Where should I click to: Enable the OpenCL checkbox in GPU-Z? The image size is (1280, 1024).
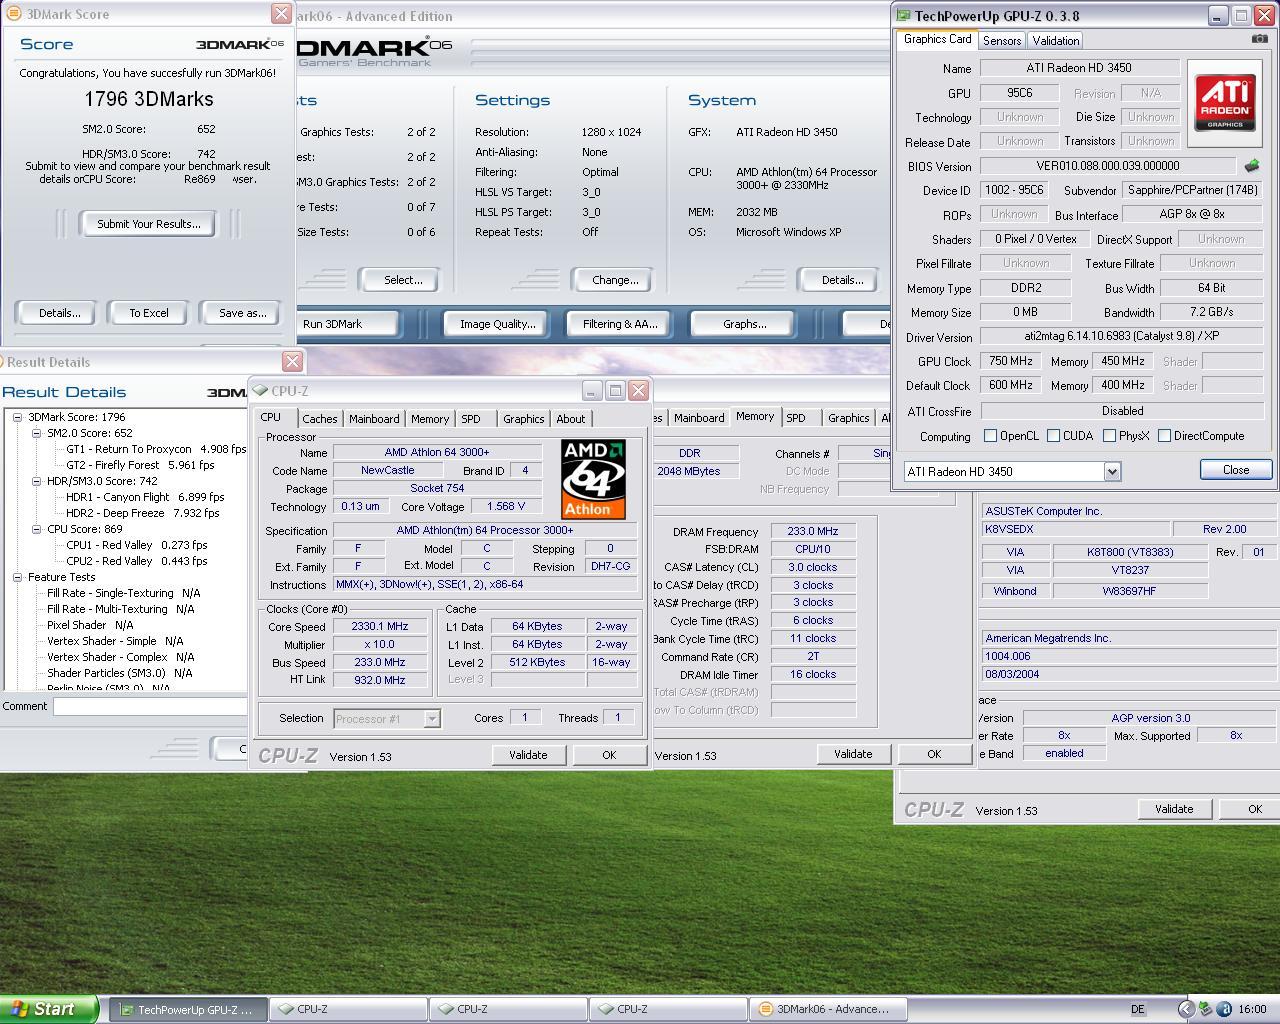[990, 436]
